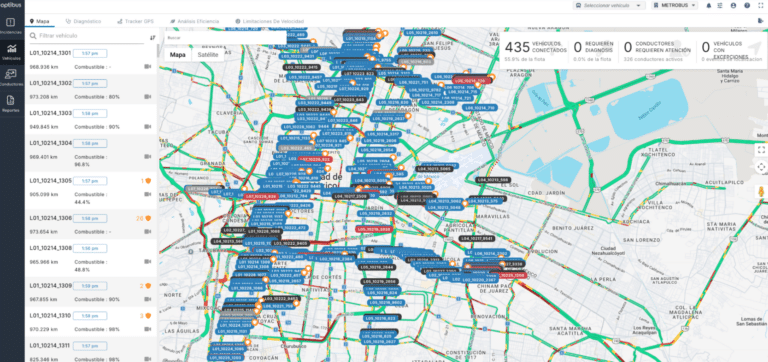
Task: Click the time badge of L01_10214_1311
Action: (x=90, y=346)
